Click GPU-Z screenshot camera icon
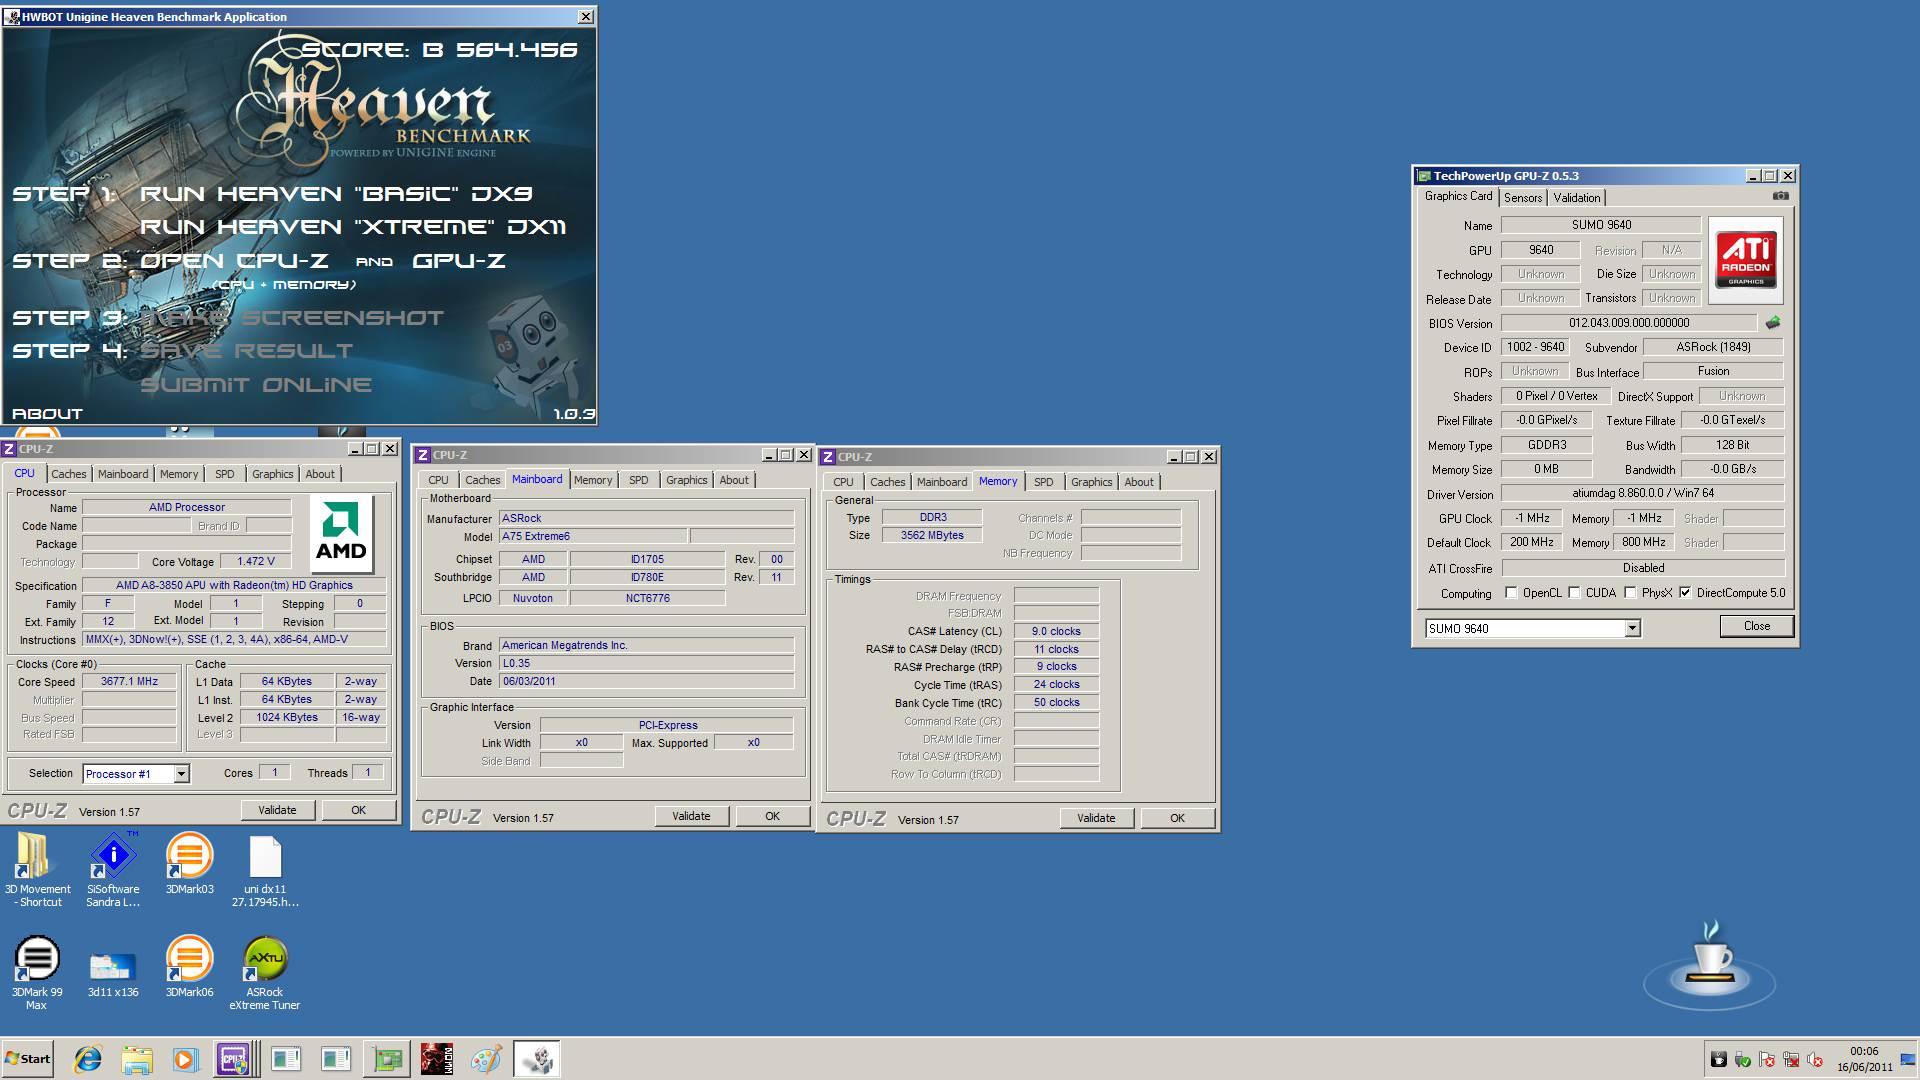This screenshot has height=1080, width=1920. point(1780,196)
